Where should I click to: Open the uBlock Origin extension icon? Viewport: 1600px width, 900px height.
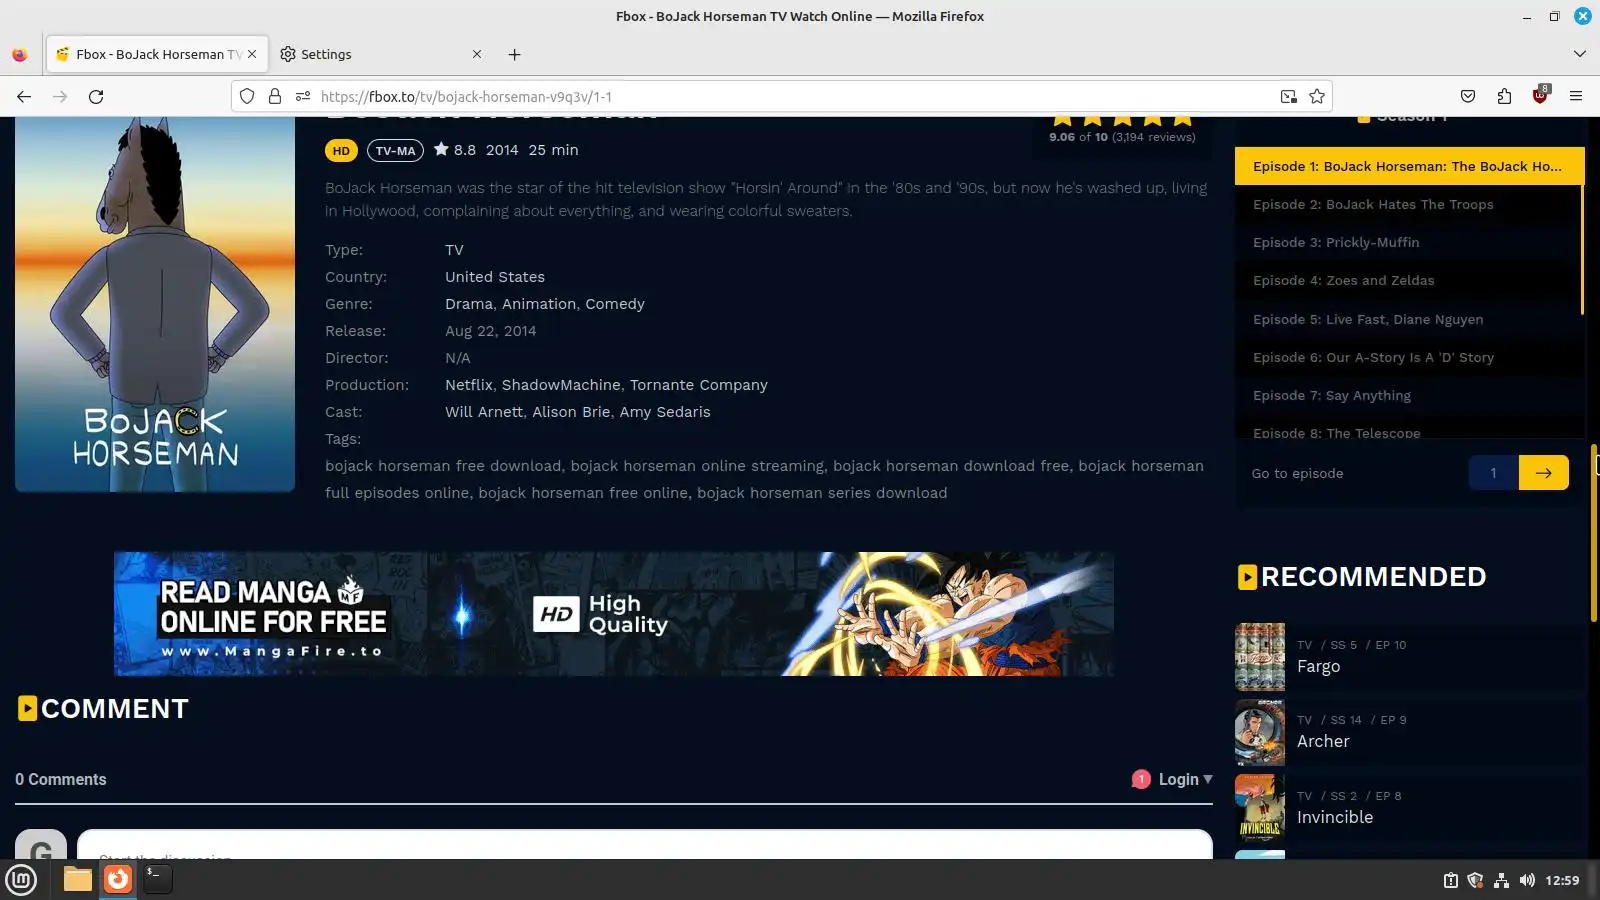(1540, 96)
